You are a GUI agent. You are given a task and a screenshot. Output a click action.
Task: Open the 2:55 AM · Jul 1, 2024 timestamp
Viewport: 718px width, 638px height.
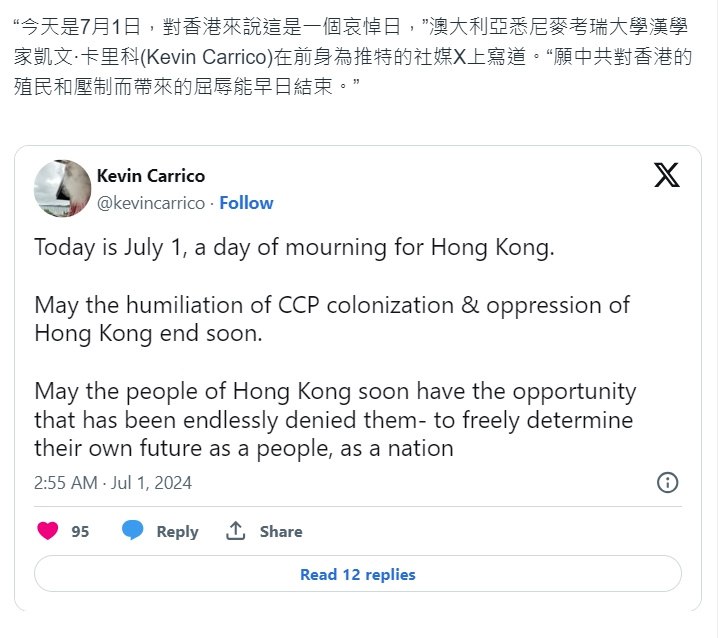pyautogui.click(x=113, y=483)
